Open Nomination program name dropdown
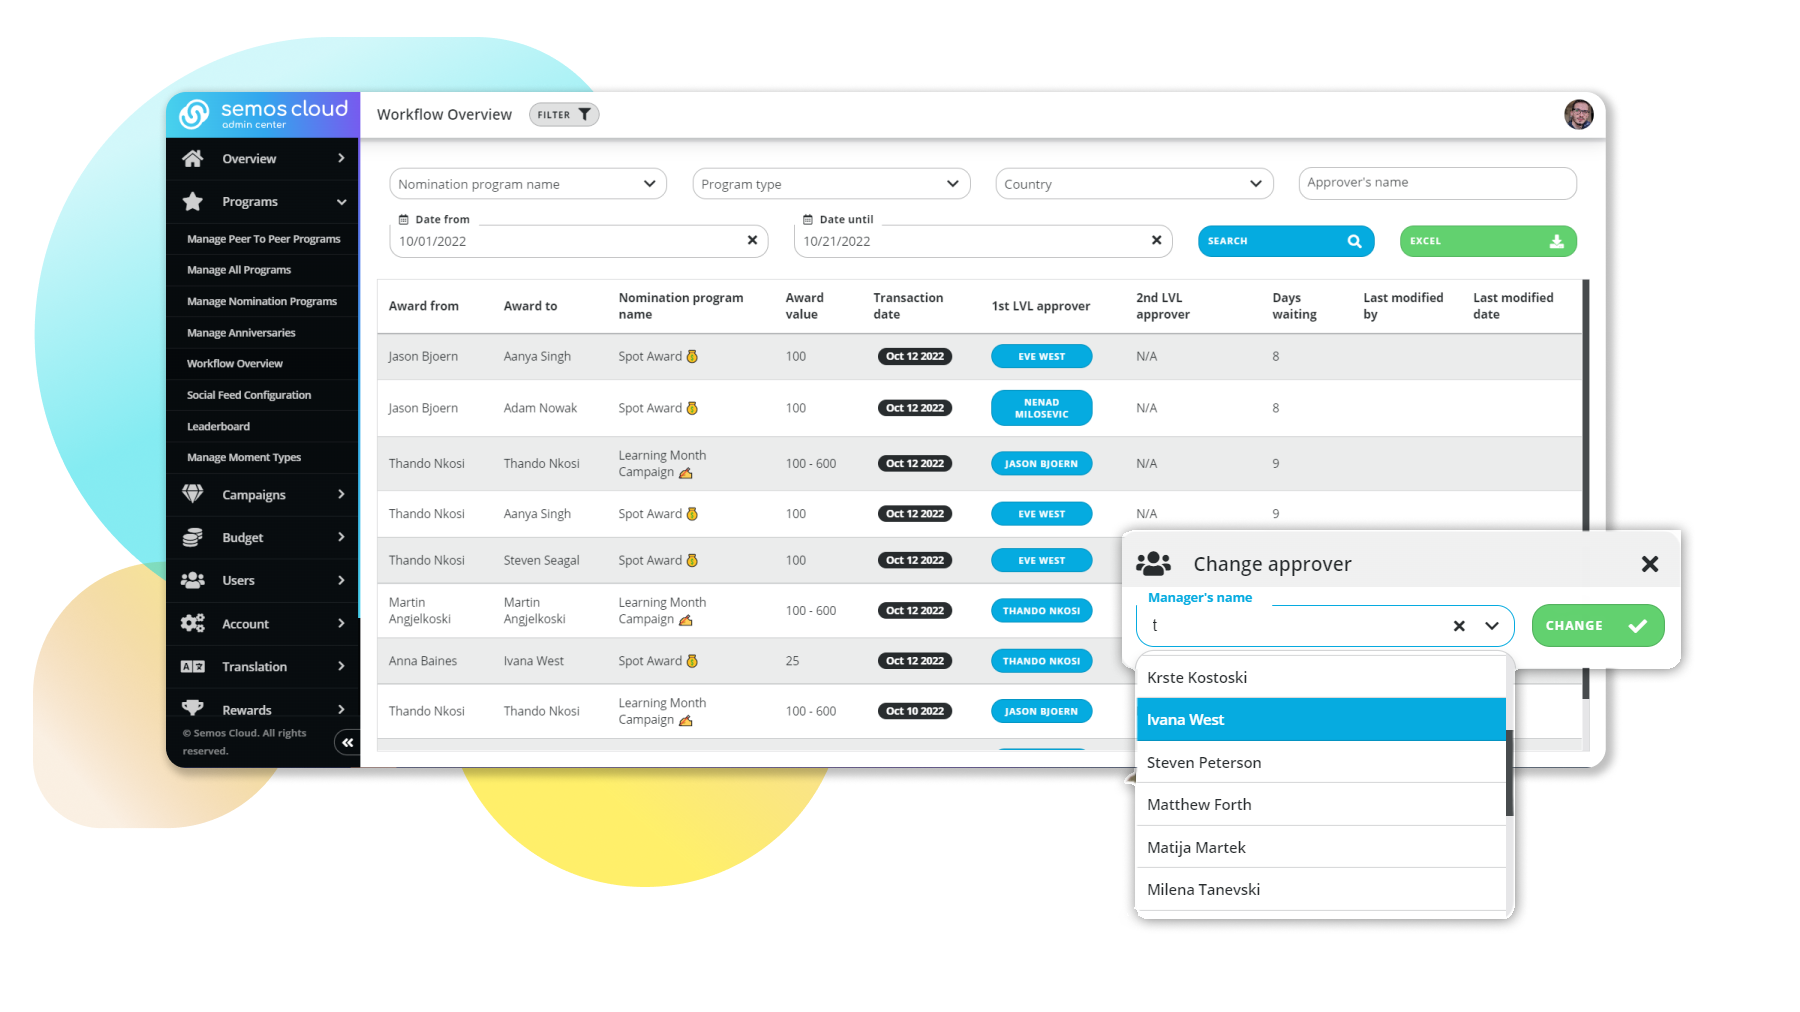 point(528,184)
